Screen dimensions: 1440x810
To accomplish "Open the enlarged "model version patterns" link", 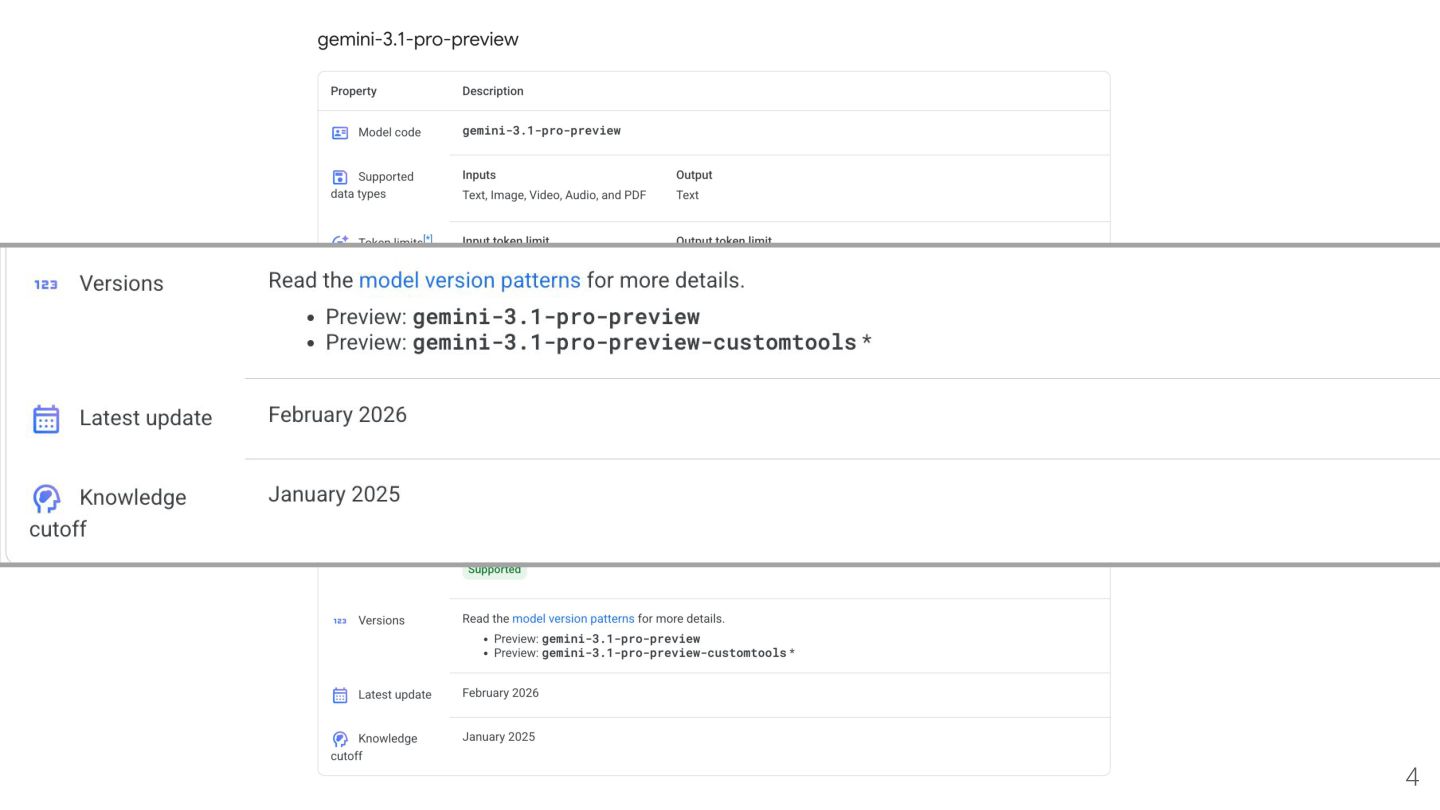I will coord(469,281).
